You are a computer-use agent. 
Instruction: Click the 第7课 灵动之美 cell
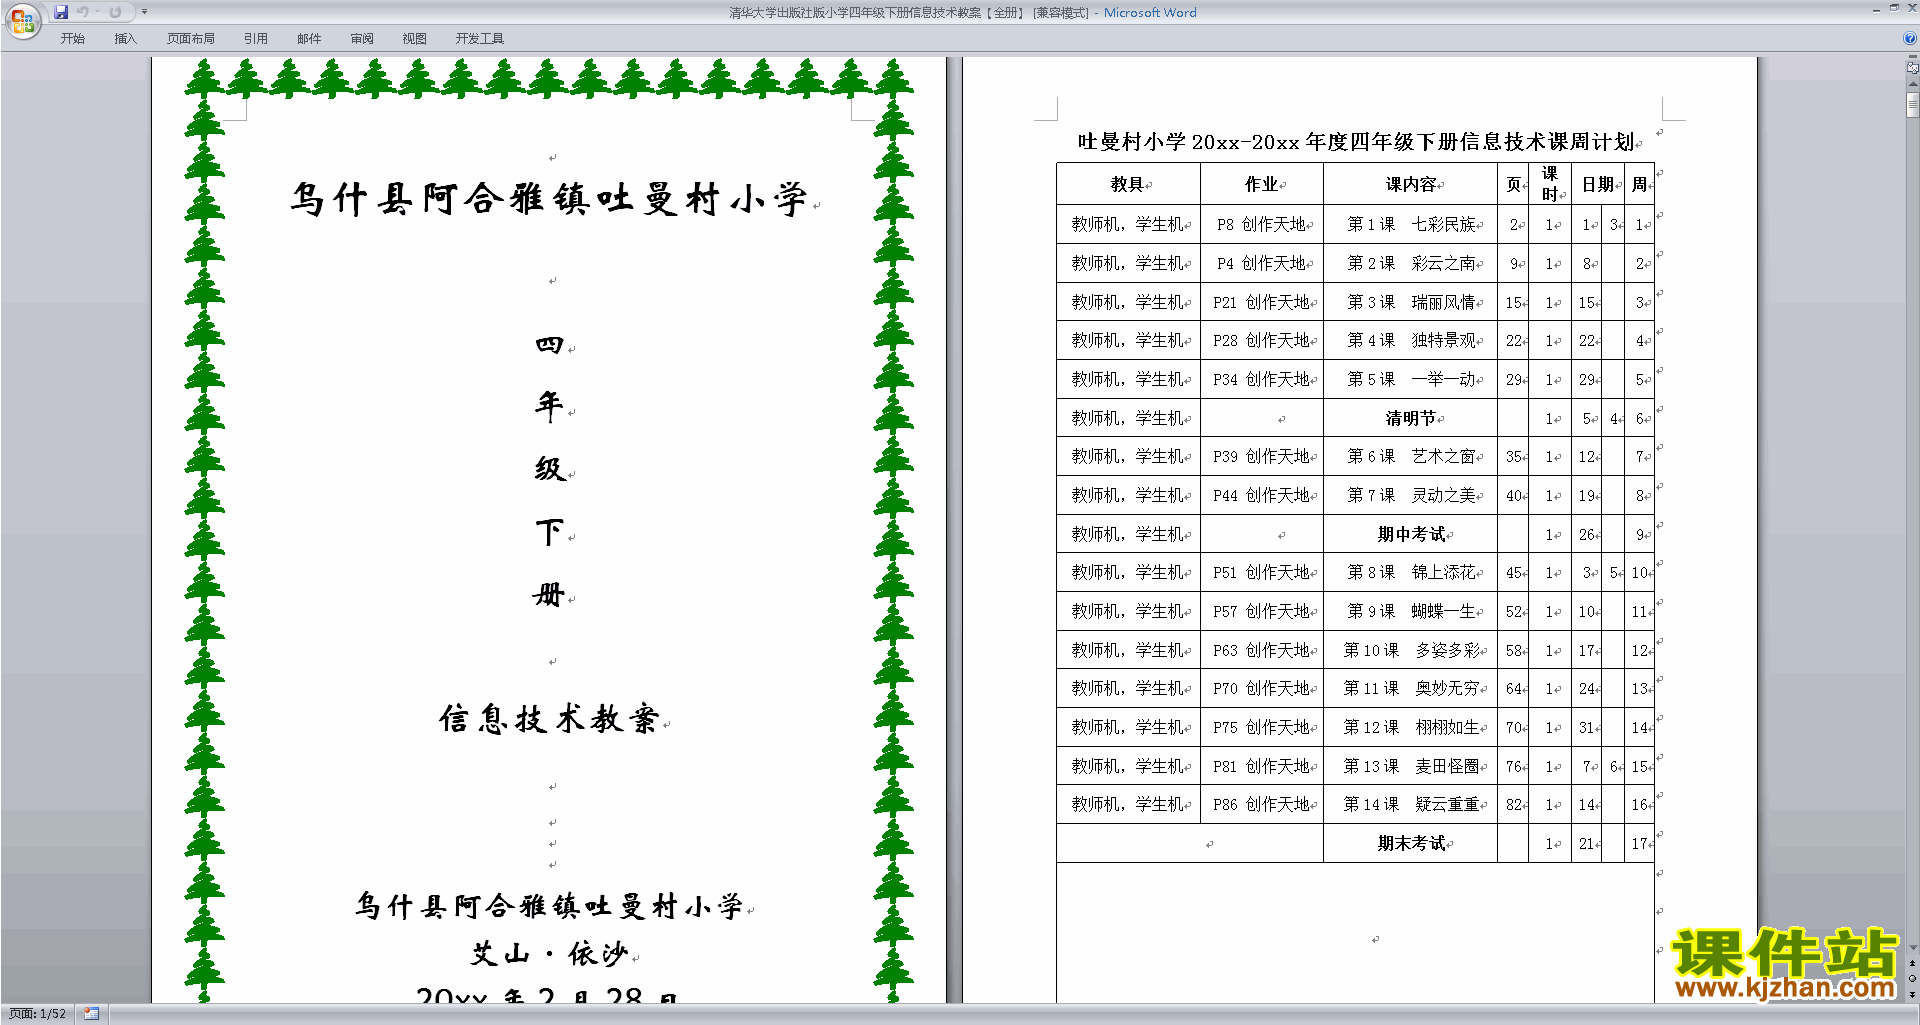click(x=1410, y=496)
